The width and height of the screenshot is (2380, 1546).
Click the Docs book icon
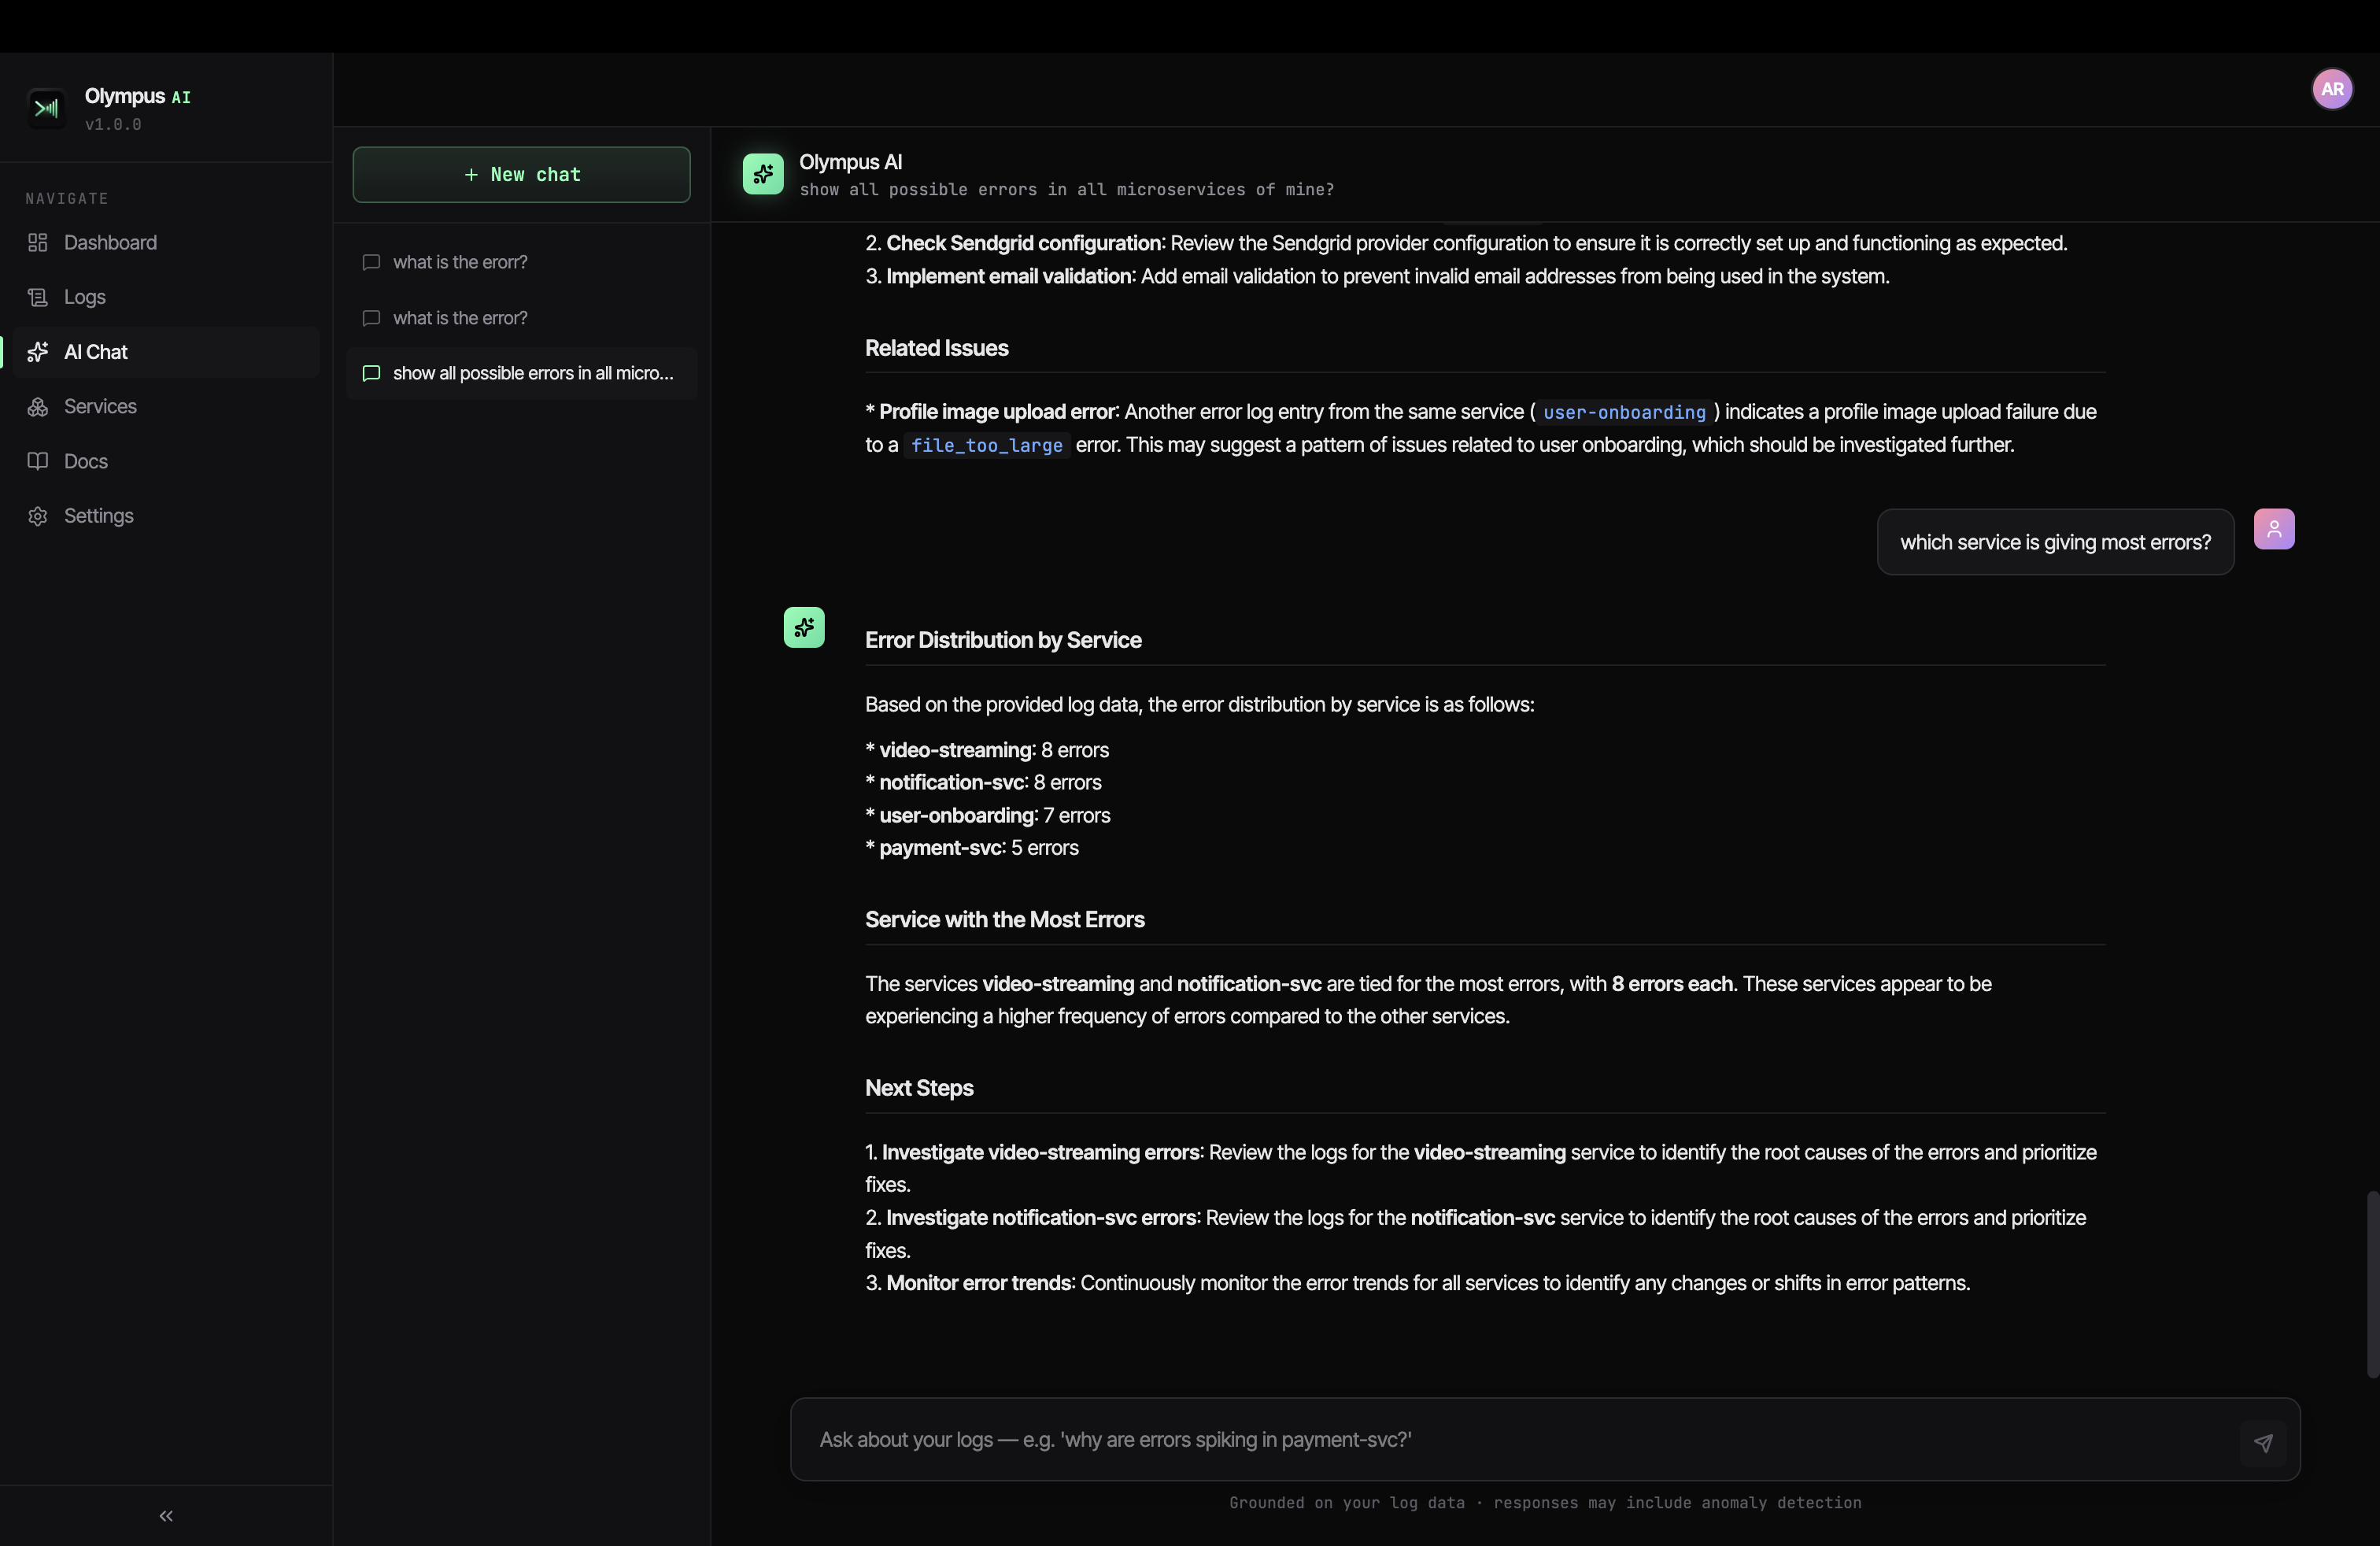38,461
